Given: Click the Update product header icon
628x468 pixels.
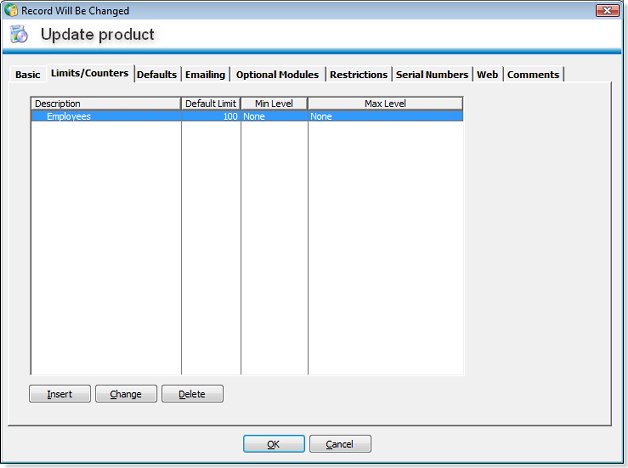Looking at the screenshot, I should coord(19,35).
